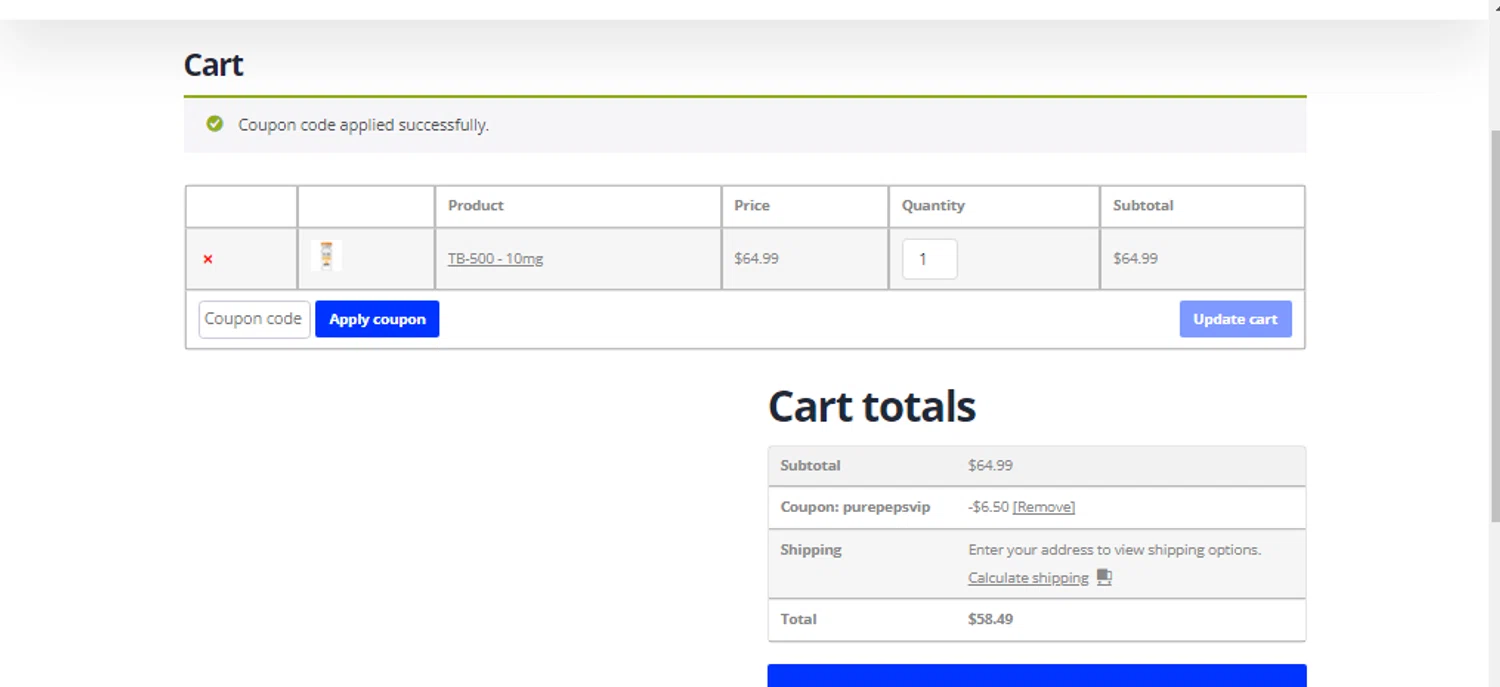The width and height of the screenshot is (1500, 687).
Task: Click the Cart totals heading
Action: tap(872, 406)
